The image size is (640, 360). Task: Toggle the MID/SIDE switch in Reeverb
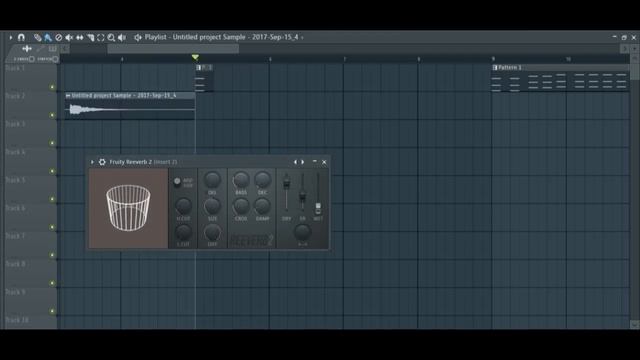(x=177, y=181)
